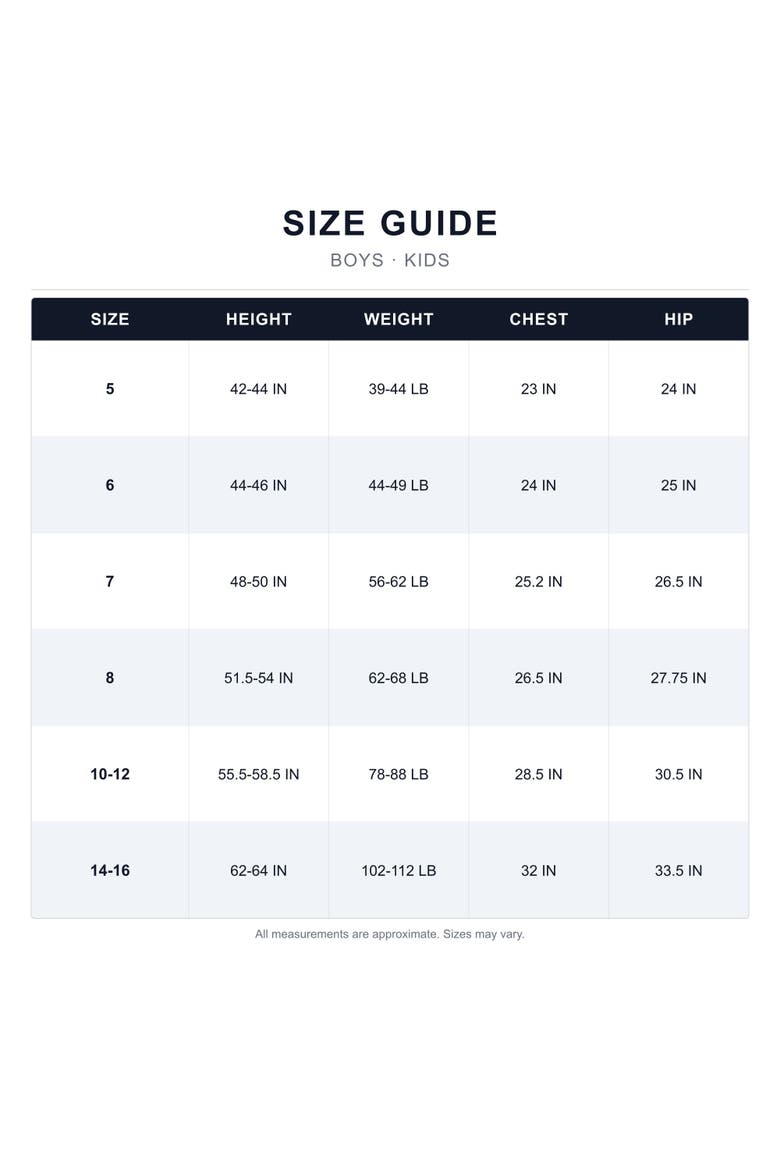
Task: Click the HEIGHT column header
Action: click(258, 319)
